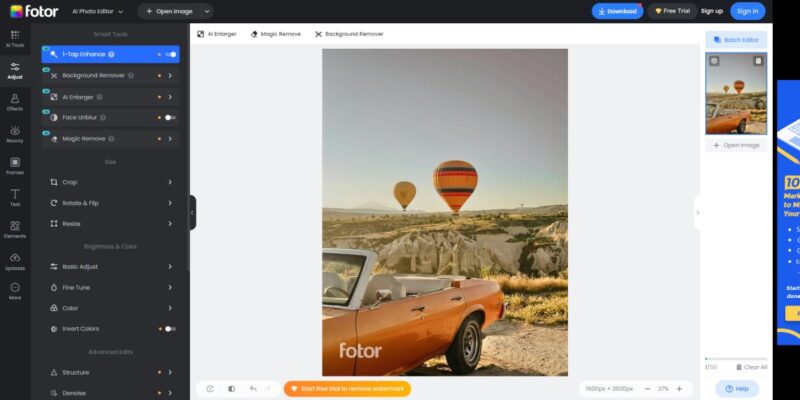
Task: Zoom out with the minus button
Action: coord(647,389)
